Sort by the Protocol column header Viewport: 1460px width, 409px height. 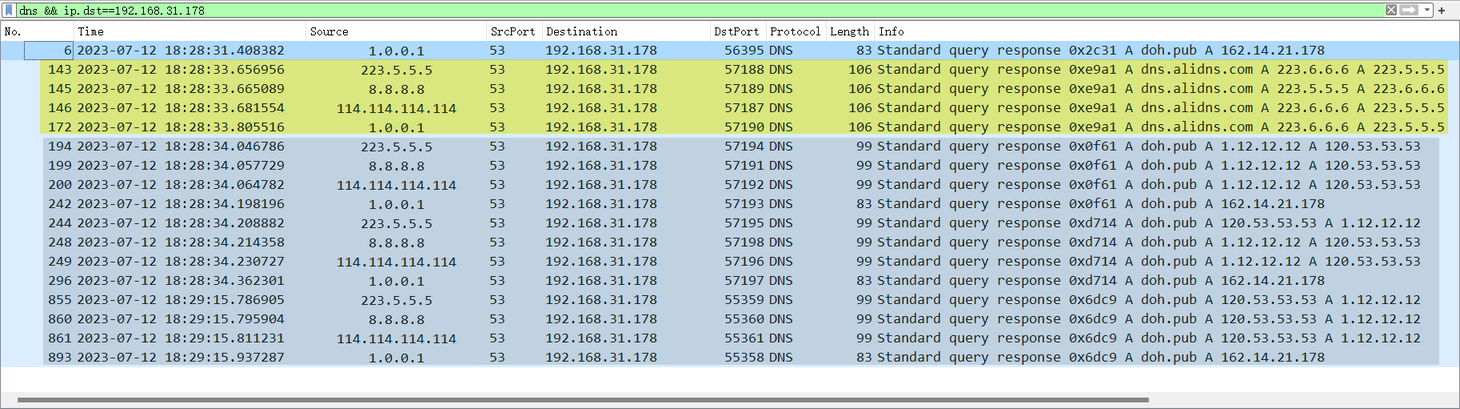click(x=794, y=32)
